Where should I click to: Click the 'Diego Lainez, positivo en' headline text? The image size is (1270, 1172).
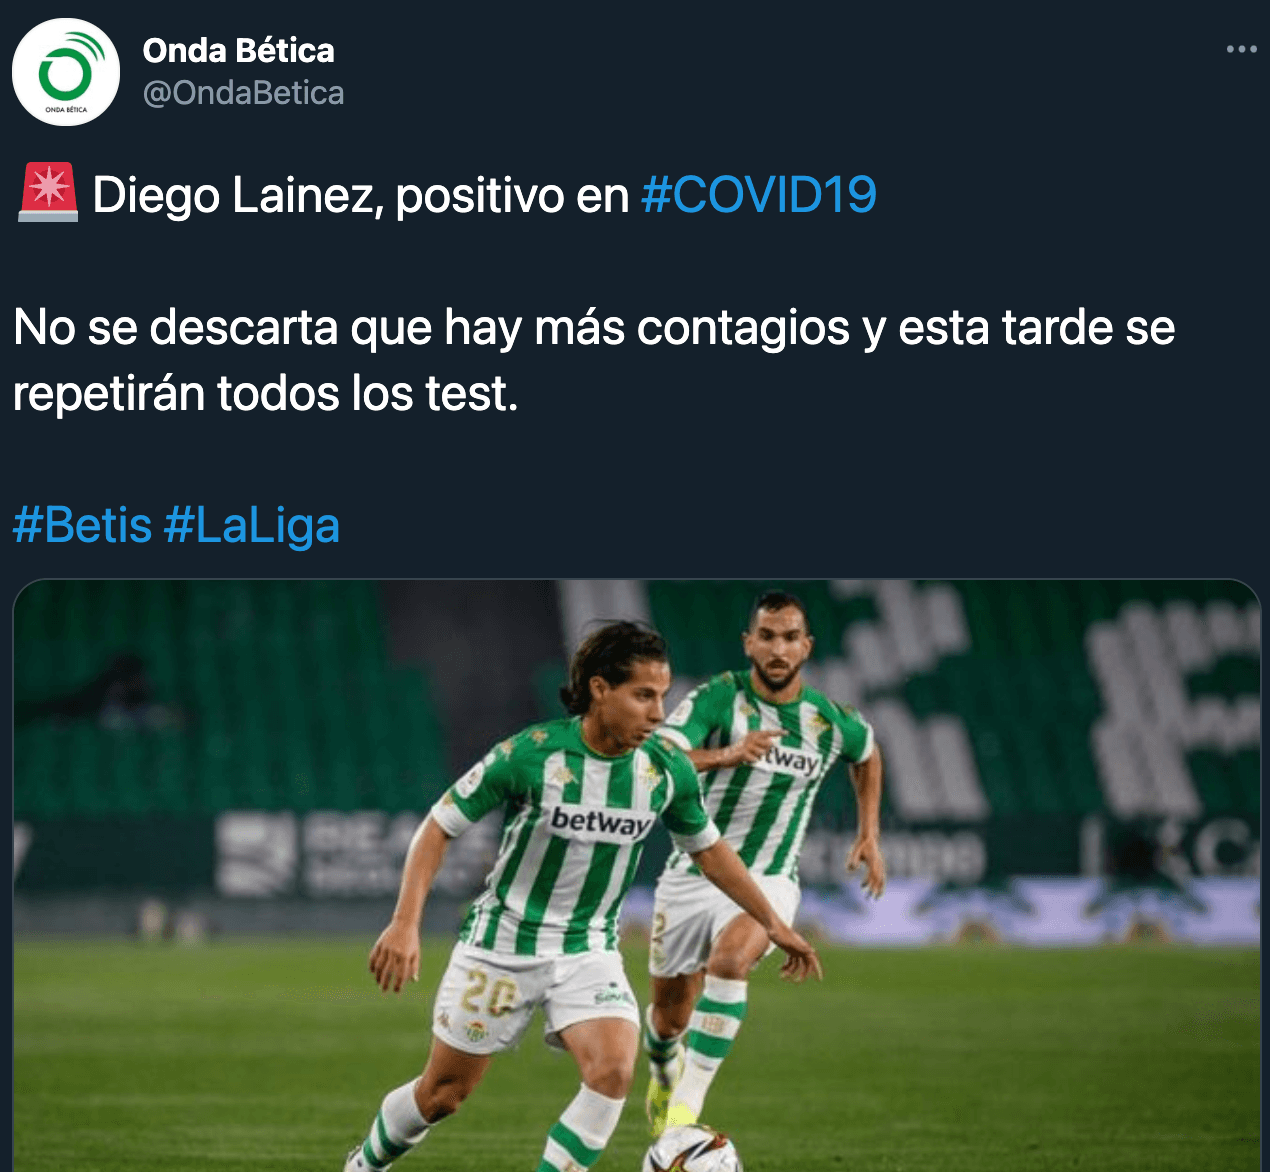click(x=360, y=195)
